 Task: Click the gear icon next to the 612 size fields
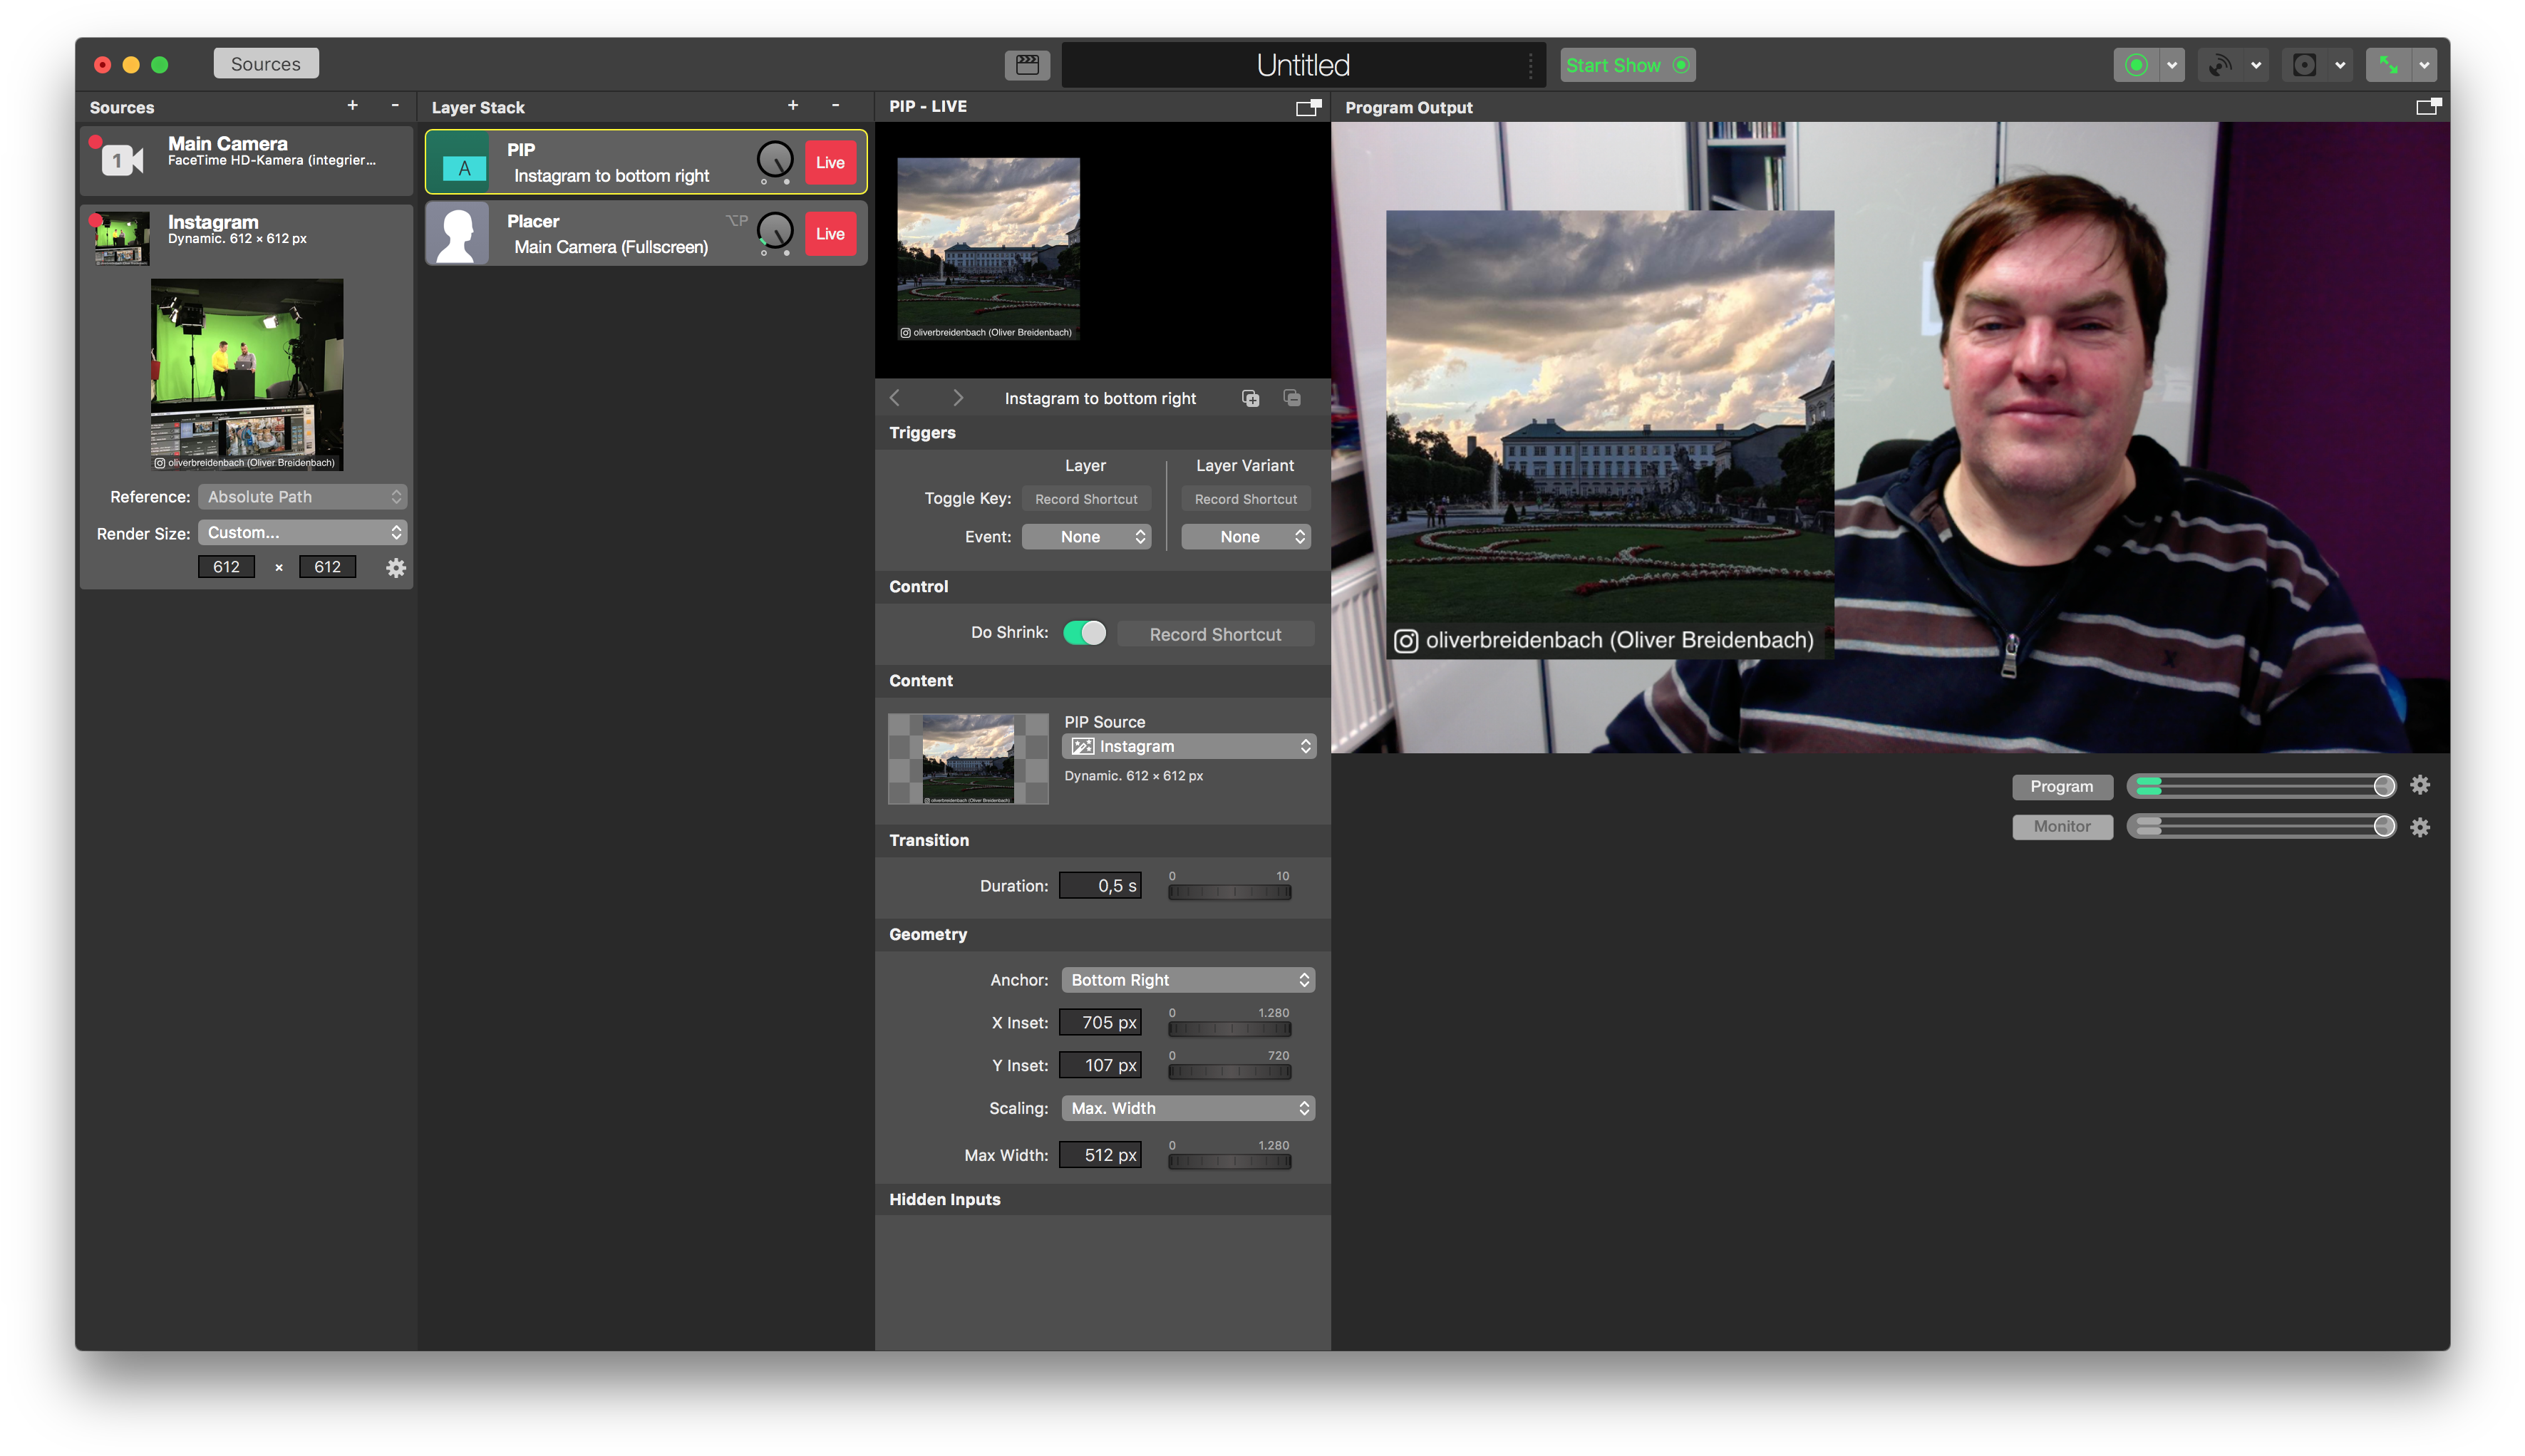click(x=396, y=567)
